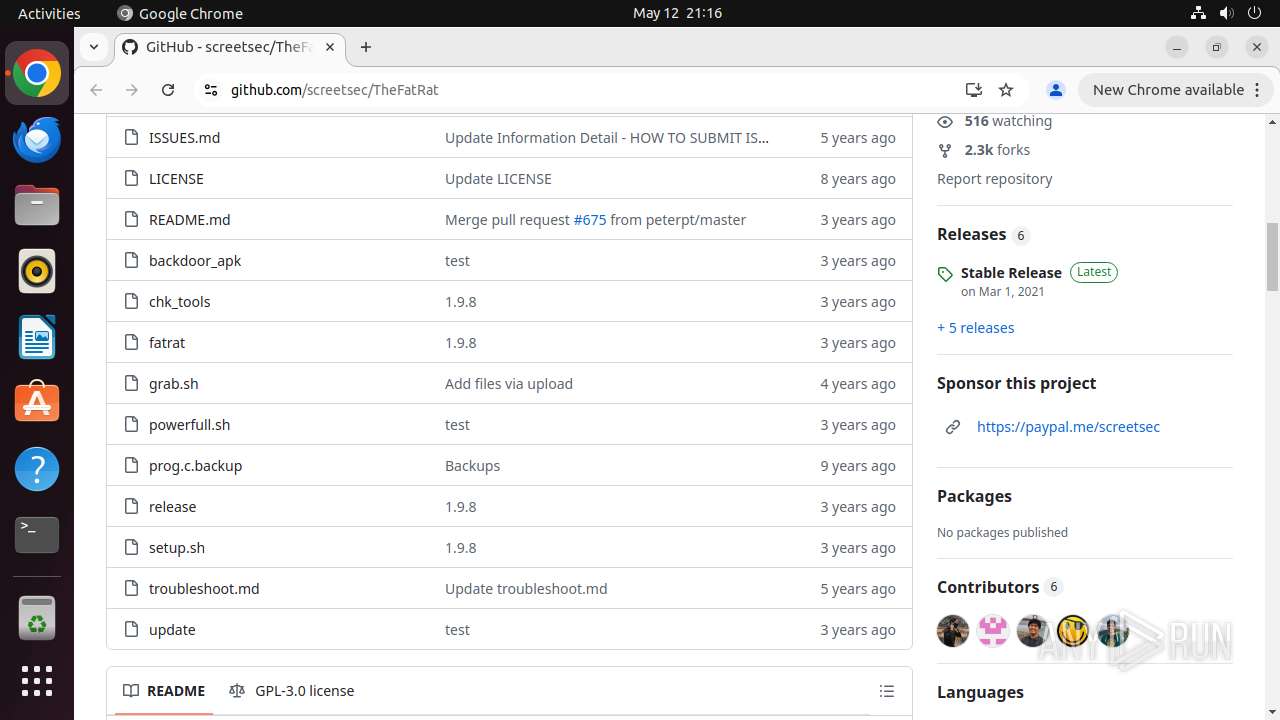
Task: Open the paypal.me/screetsec sponsor link
Action: [x=1068, y=427]
